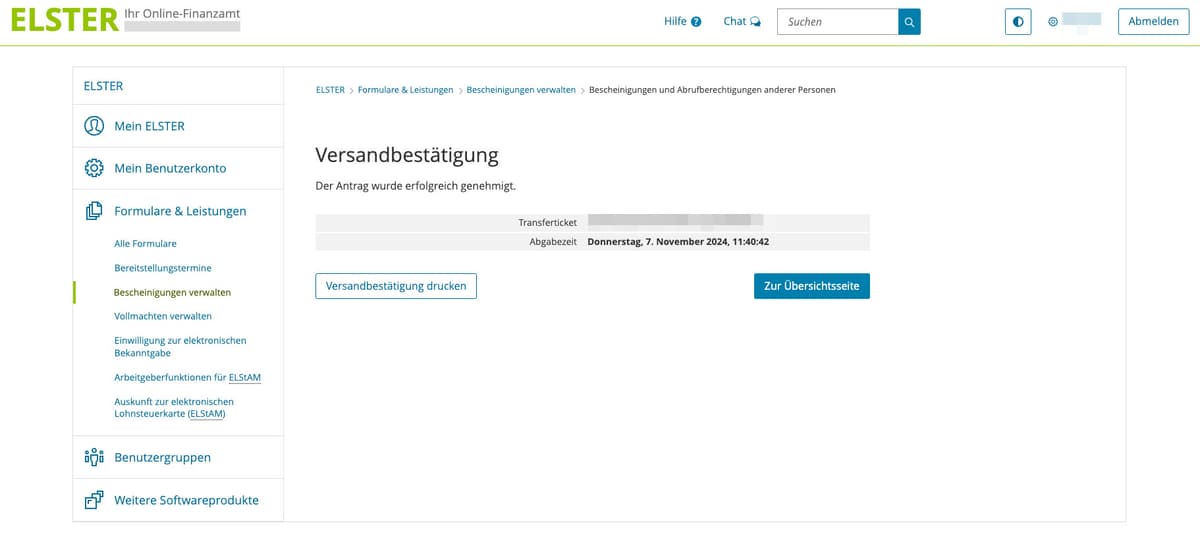Expand the Benutzergruppen section
Viewport: 1200px width, 538px height.
162,457
